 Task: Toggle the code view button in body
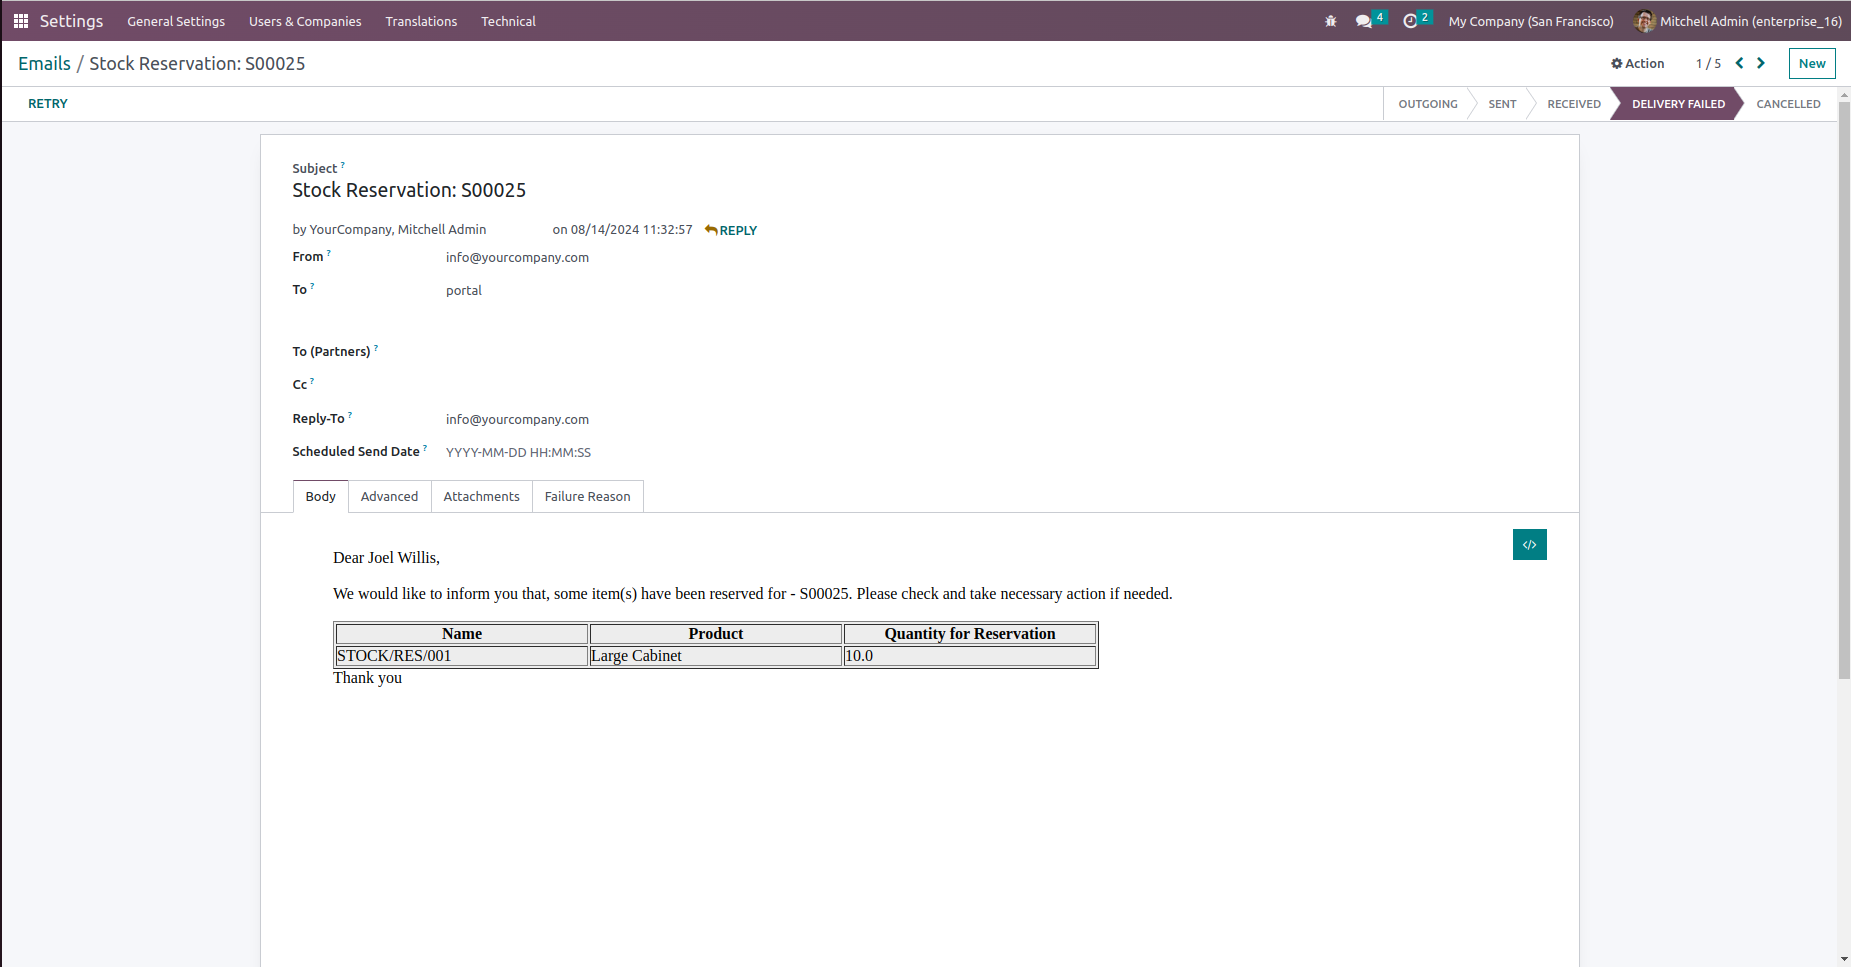click(x=1529, y=545)
